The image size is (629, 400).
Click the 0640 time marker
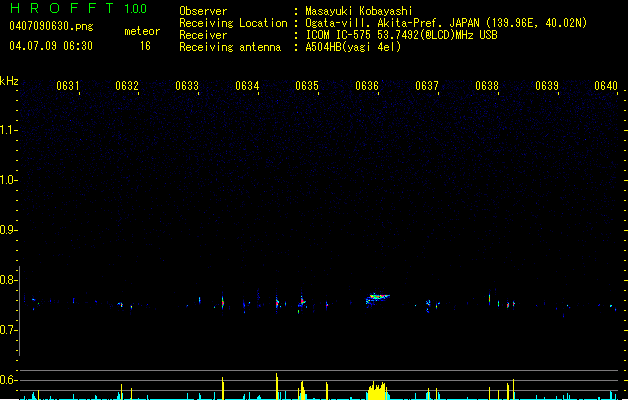click(x=606, y=86)
